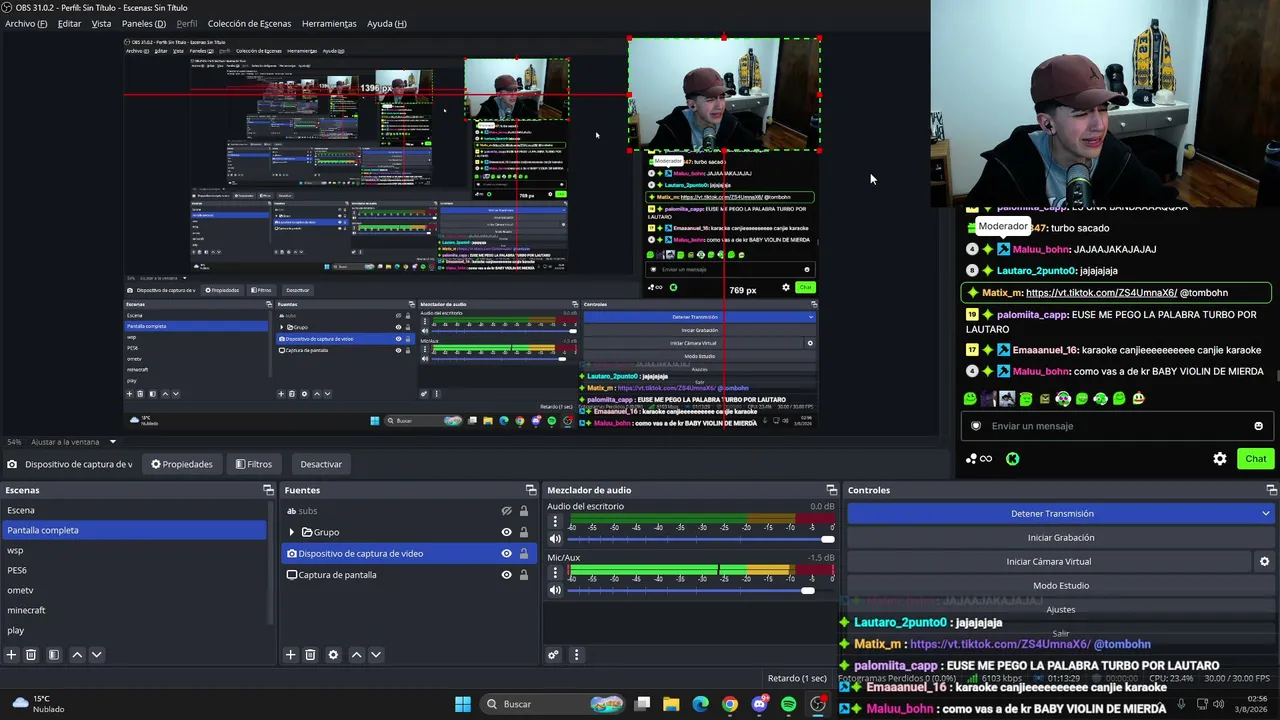The height and width of the screenshot is (720, 1280).
Task: Expand the Grupo source folder
Action: click(x=291, y=532)
